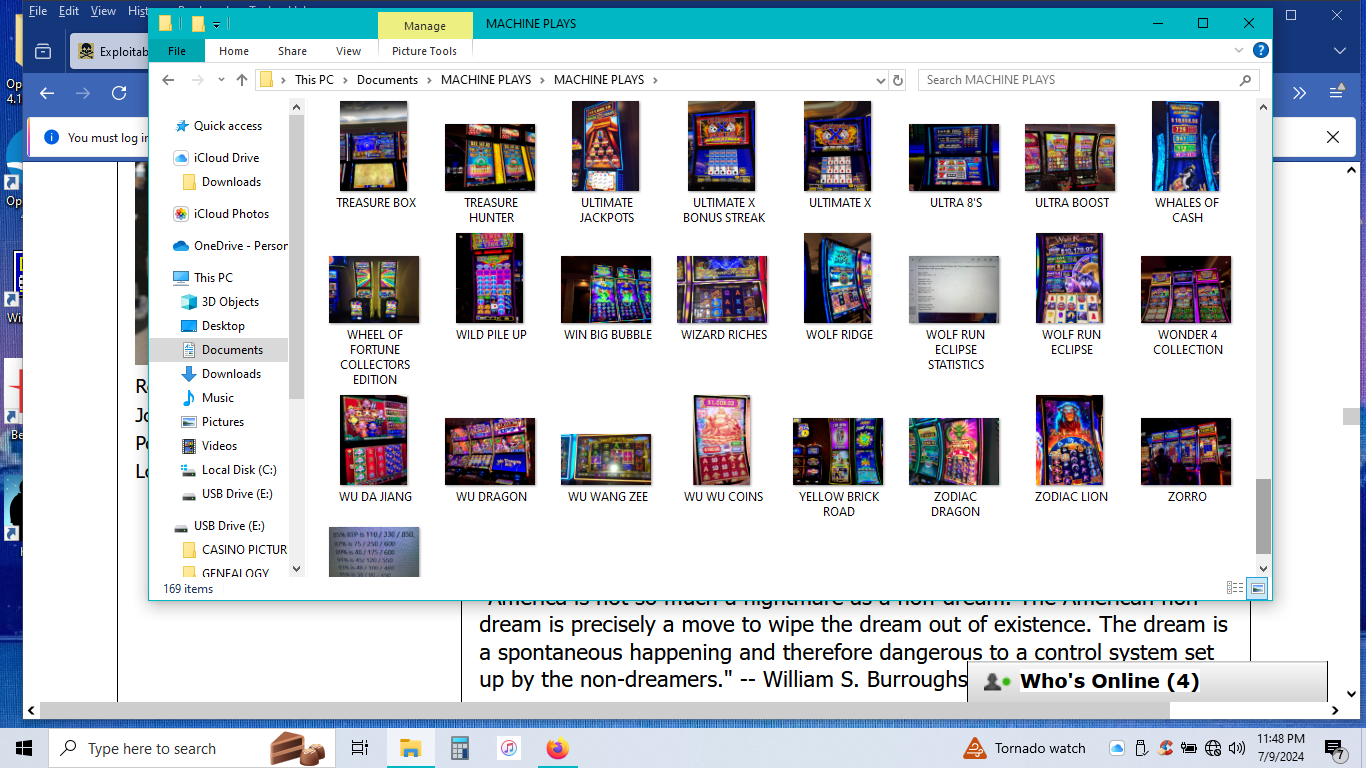The width and height of the screenshot is (1366, 768).
Task: Open the WOLF RUN ECLIPSE STATISTICS thumbnail
Action: point(955,290)
